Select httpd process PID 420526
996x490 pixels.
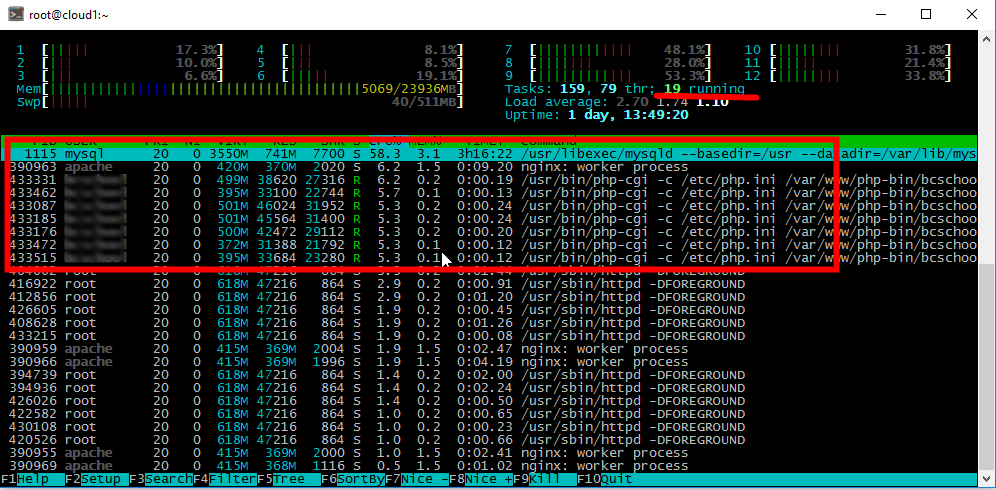489,440
